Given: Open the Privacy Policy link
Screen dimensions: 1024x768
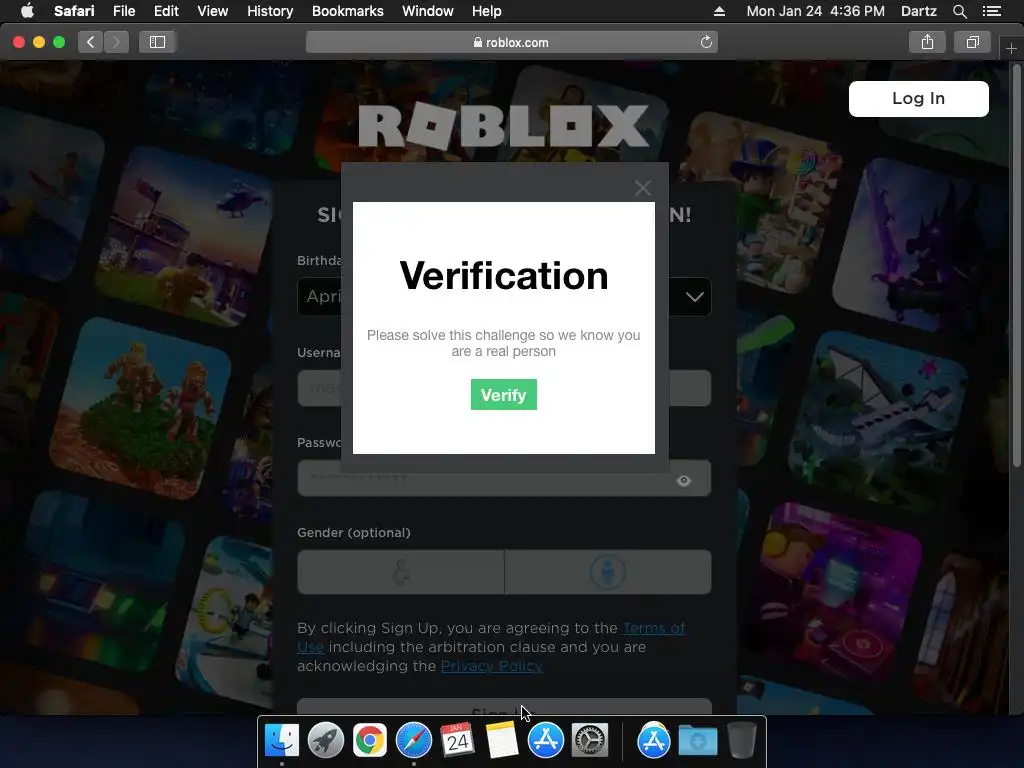Looking at the screenshot, I should 492,666.
